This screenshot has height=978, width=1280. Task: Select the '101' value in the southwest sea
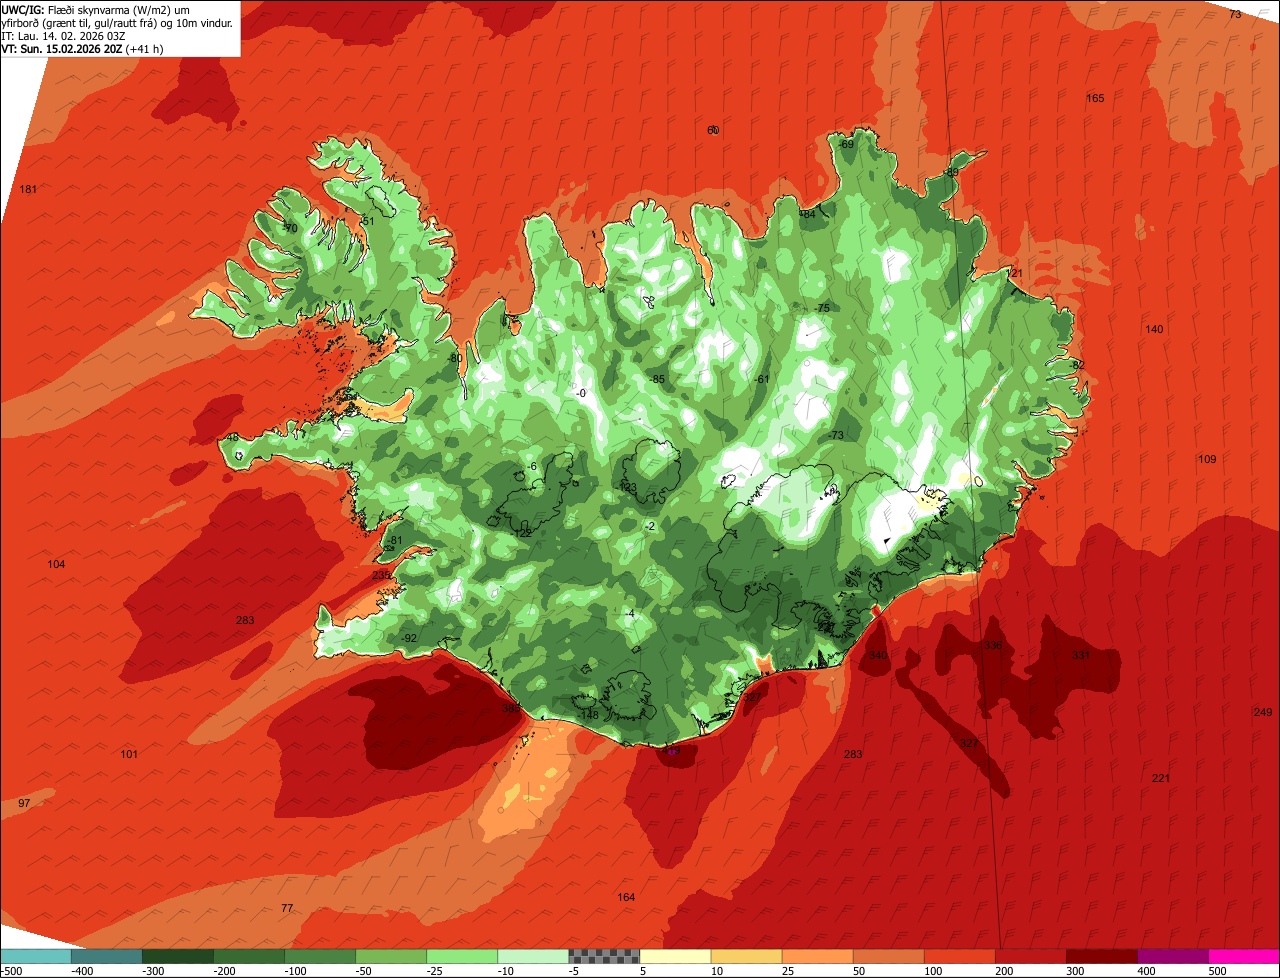pos(128,753)
